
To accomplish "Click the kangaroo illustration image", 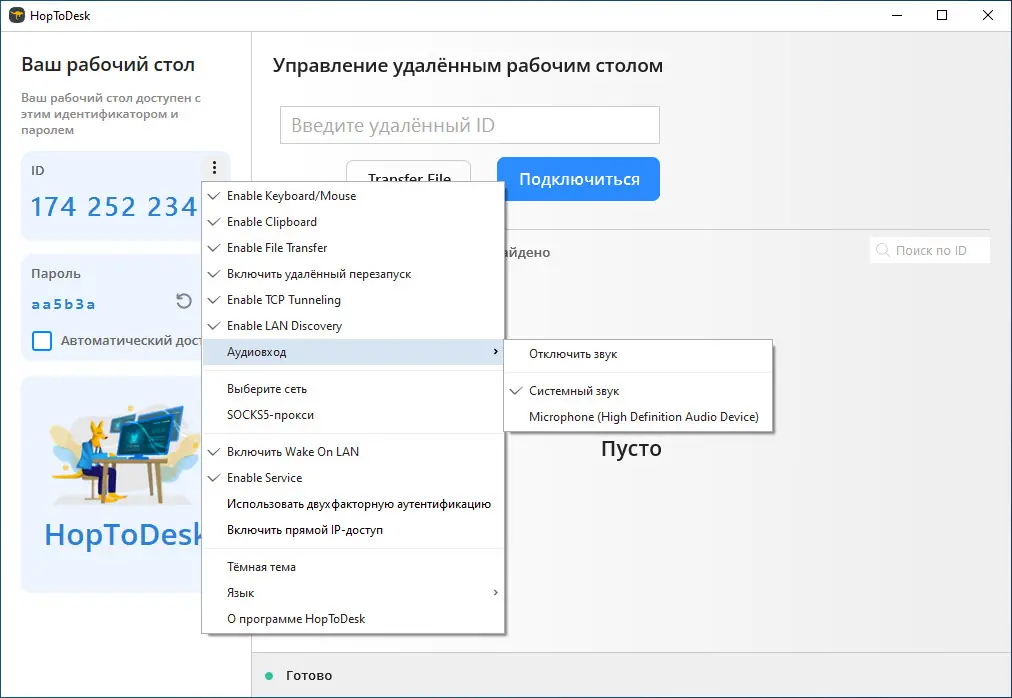I will (125, 455).
